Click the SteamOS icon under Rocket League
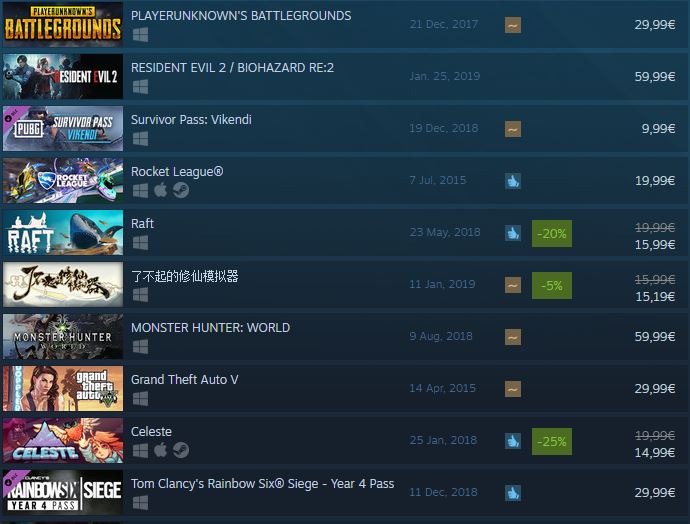Viewport: 690px width, 524px height. [x=181, y=190]
